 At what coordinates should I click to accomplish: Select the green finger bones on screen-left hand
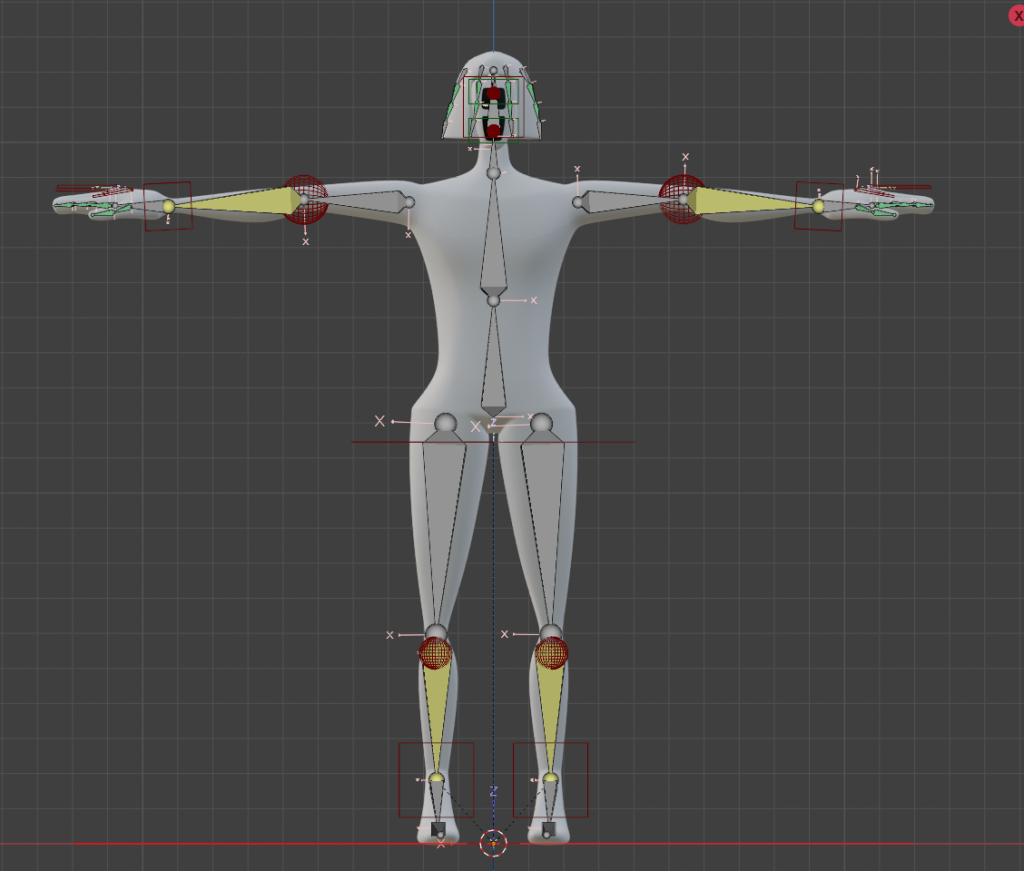coord(95,208)
